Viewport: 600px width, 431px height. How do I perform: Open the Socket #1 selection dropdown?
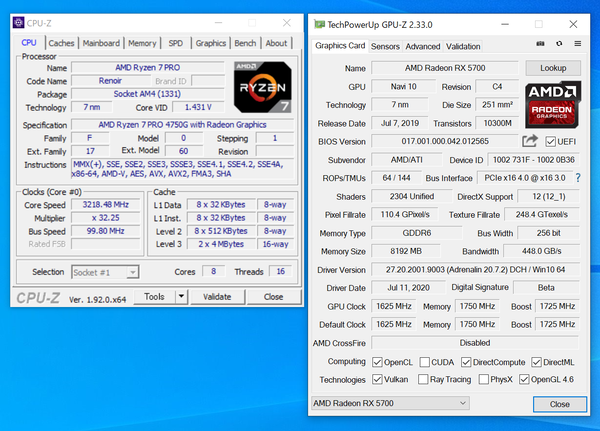click(105, 272)
